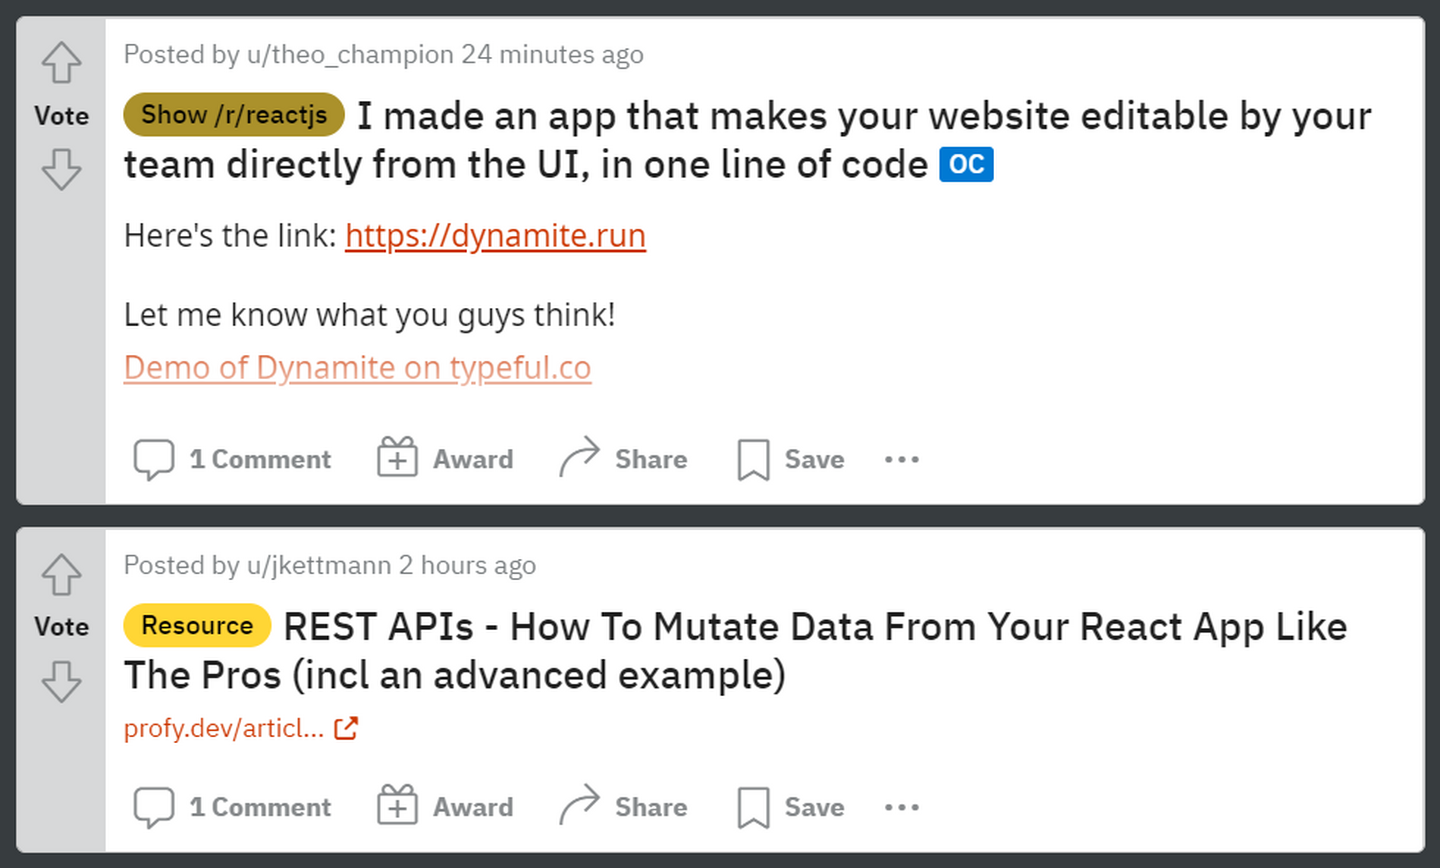
Task: Upvote the Dynamite app post
Action: click(x=61, y=63)
